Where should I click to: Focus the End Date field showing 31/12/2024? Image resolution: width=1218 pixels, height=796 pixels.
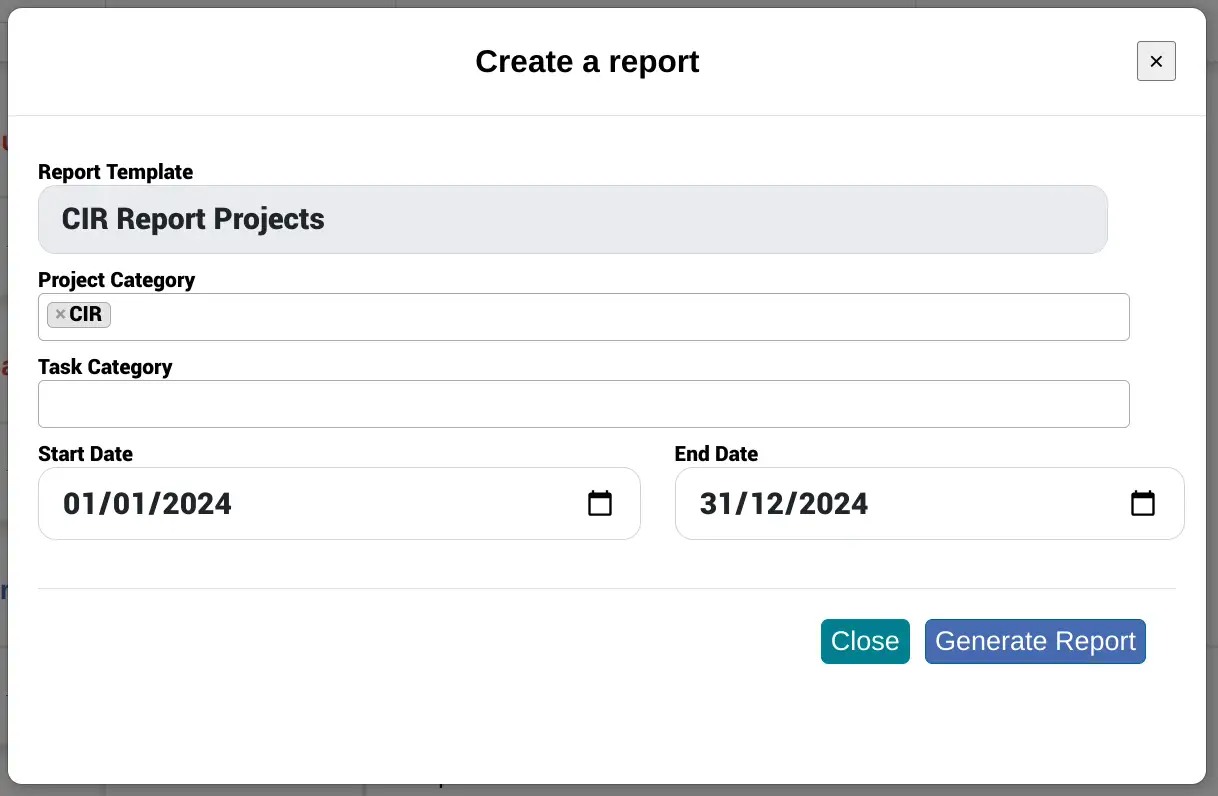[930, 503]
